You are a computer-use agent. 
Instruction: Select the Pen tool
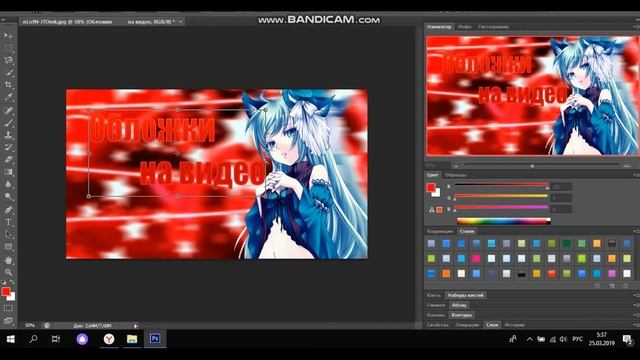(8, 210)
